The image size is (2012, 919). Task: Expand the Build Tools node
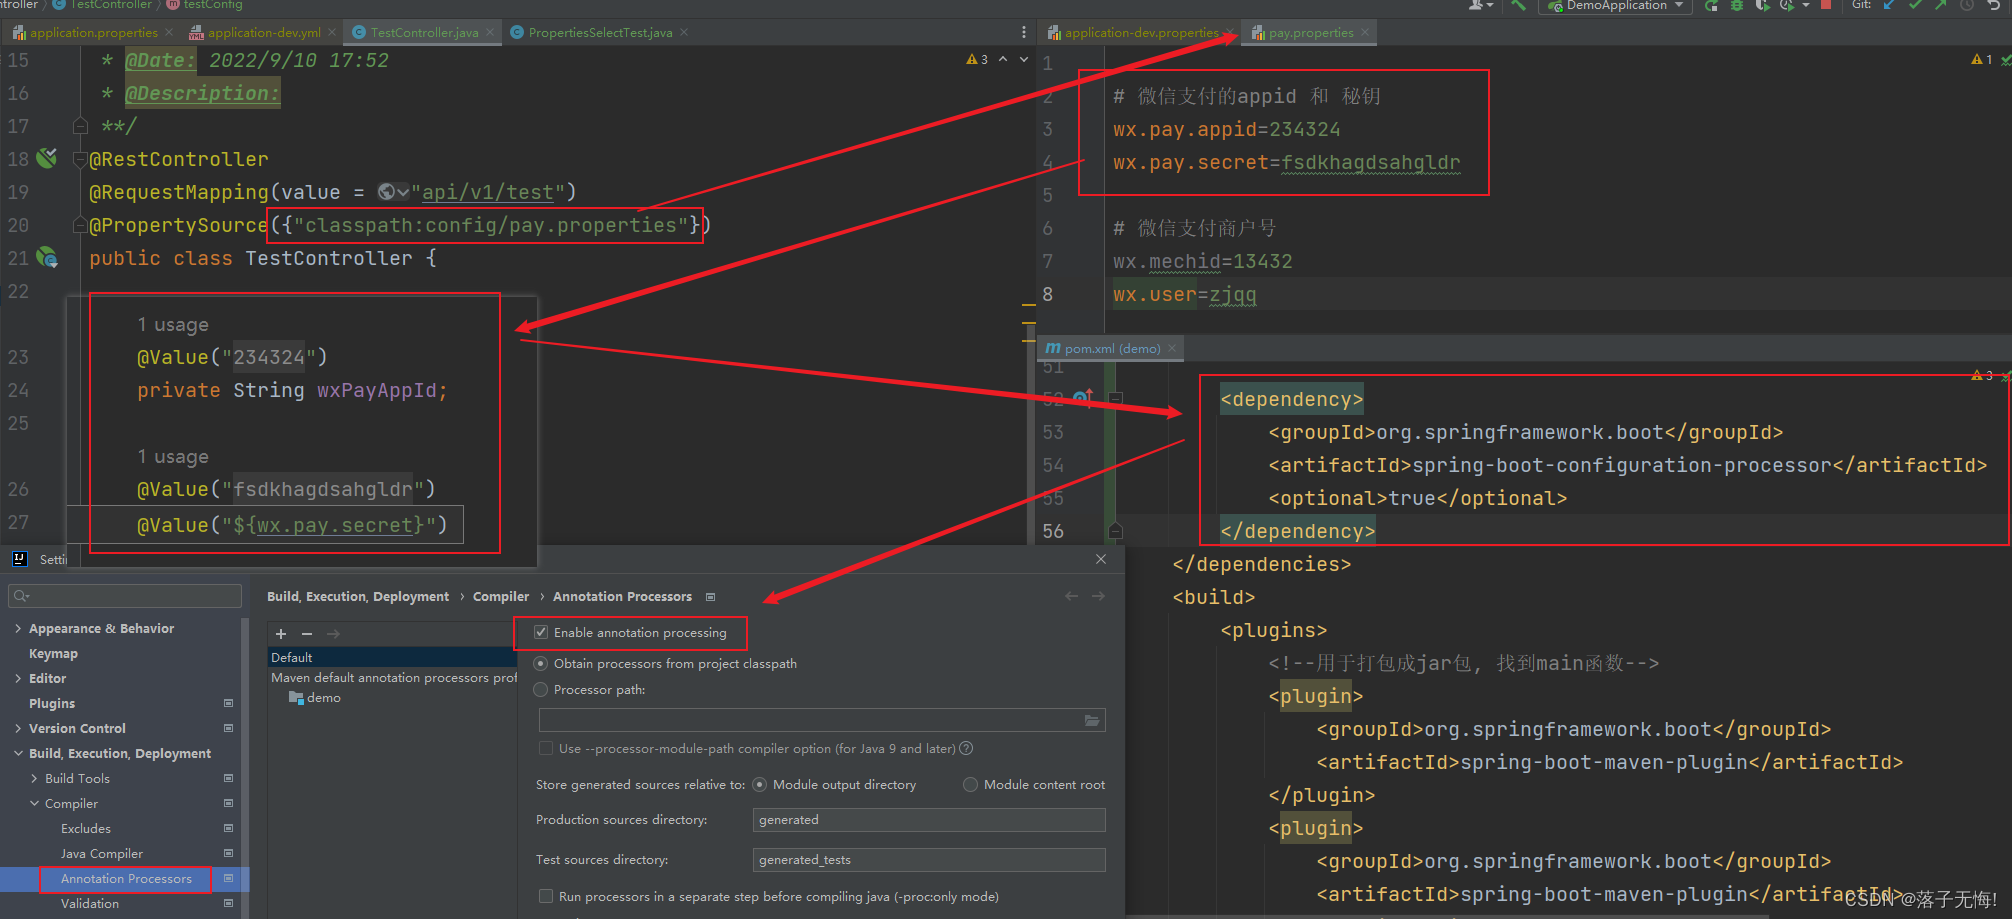pos(35,778)
